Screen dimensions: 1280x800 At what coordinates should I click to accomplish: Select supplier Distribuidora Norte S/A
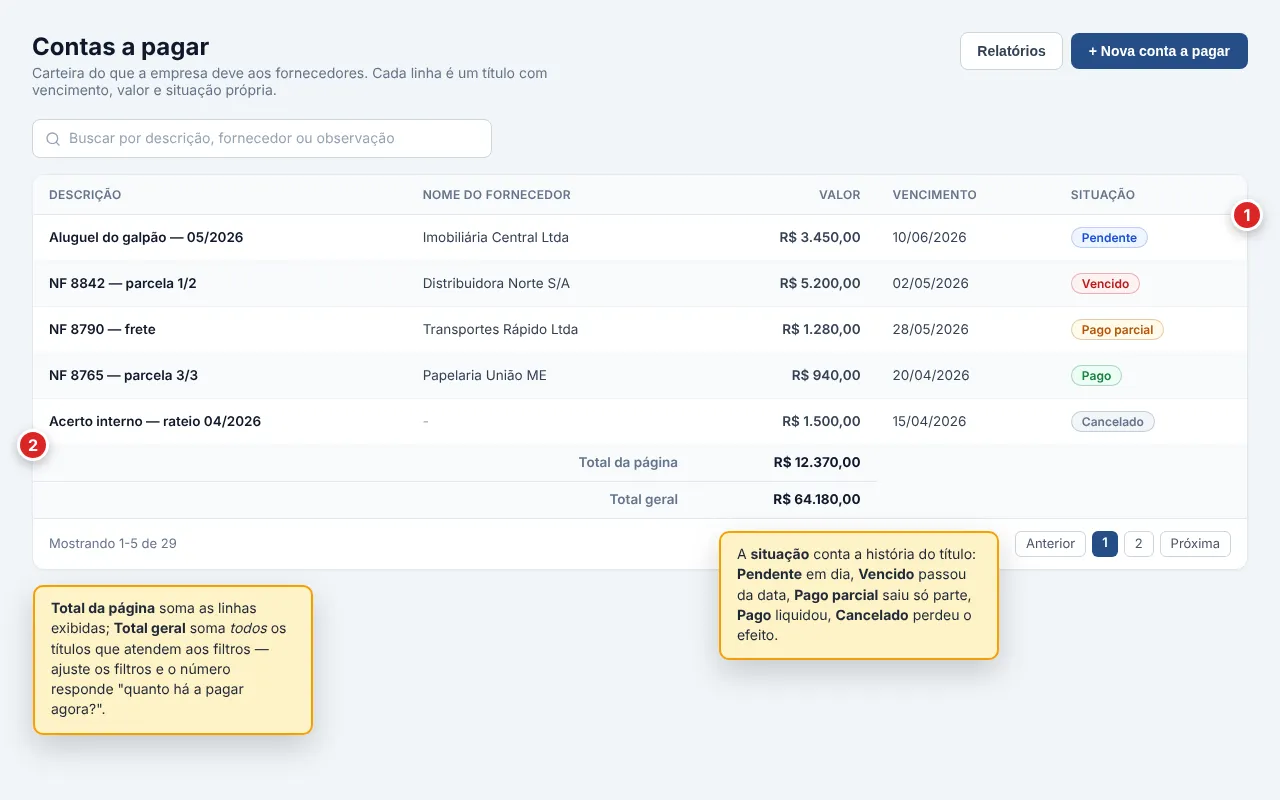(496, 284)
